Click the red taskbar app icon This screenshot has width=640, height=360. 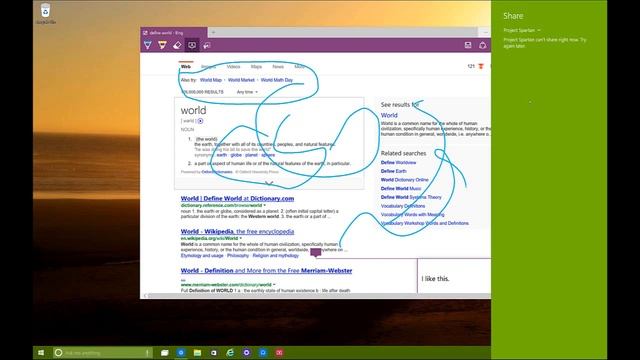279,353
